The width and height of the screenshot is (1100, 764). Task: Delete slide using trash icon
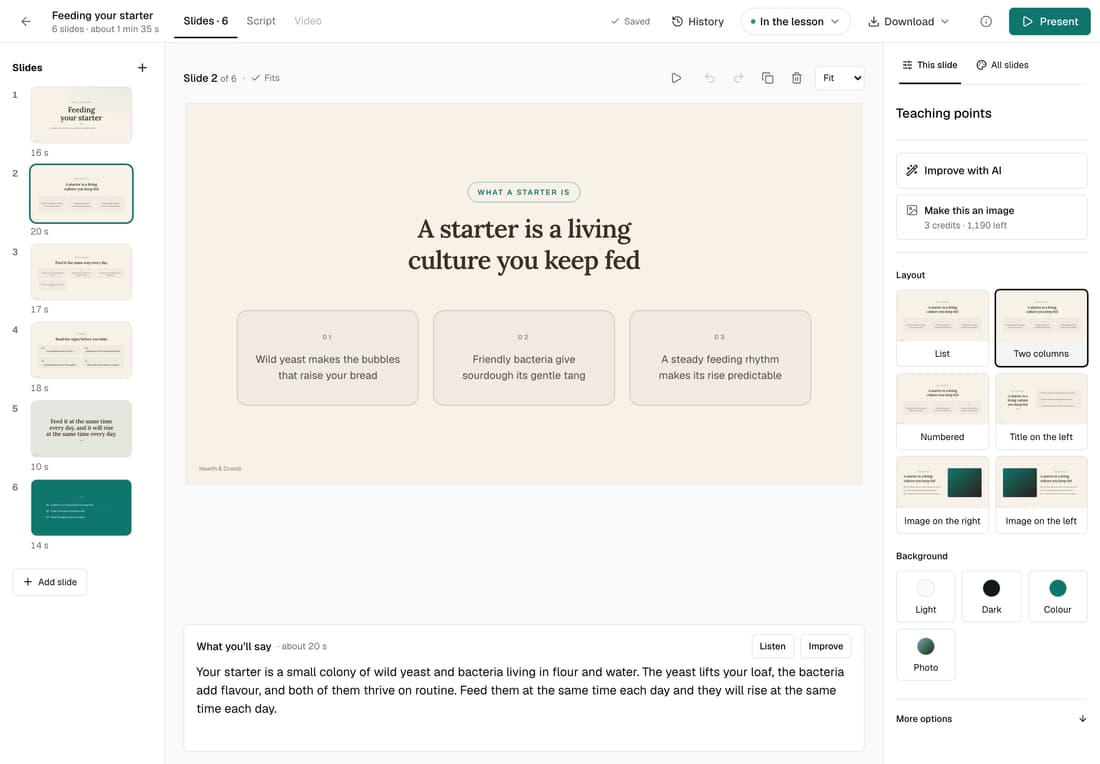[x=796, y=78]
